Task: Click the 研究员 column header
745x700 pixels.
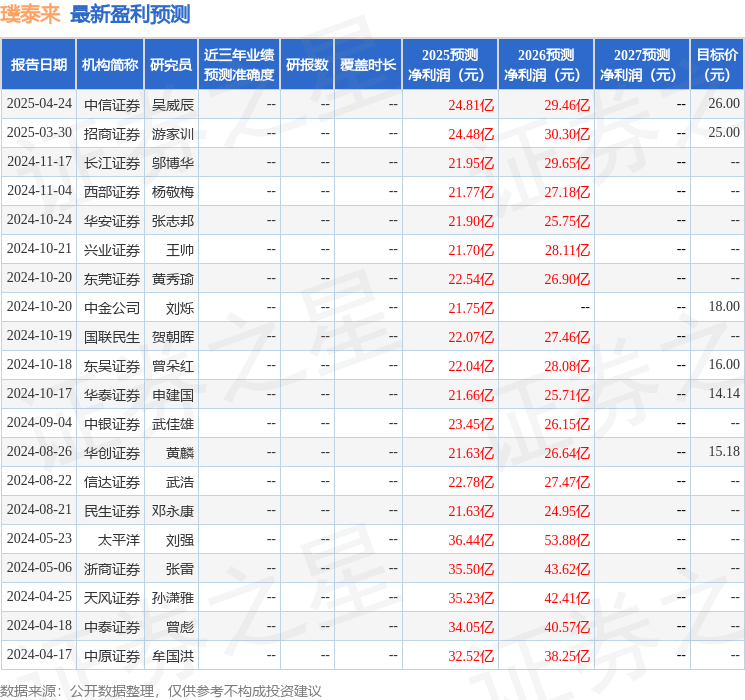Action: pyautogui.click(x=171, y=64)
